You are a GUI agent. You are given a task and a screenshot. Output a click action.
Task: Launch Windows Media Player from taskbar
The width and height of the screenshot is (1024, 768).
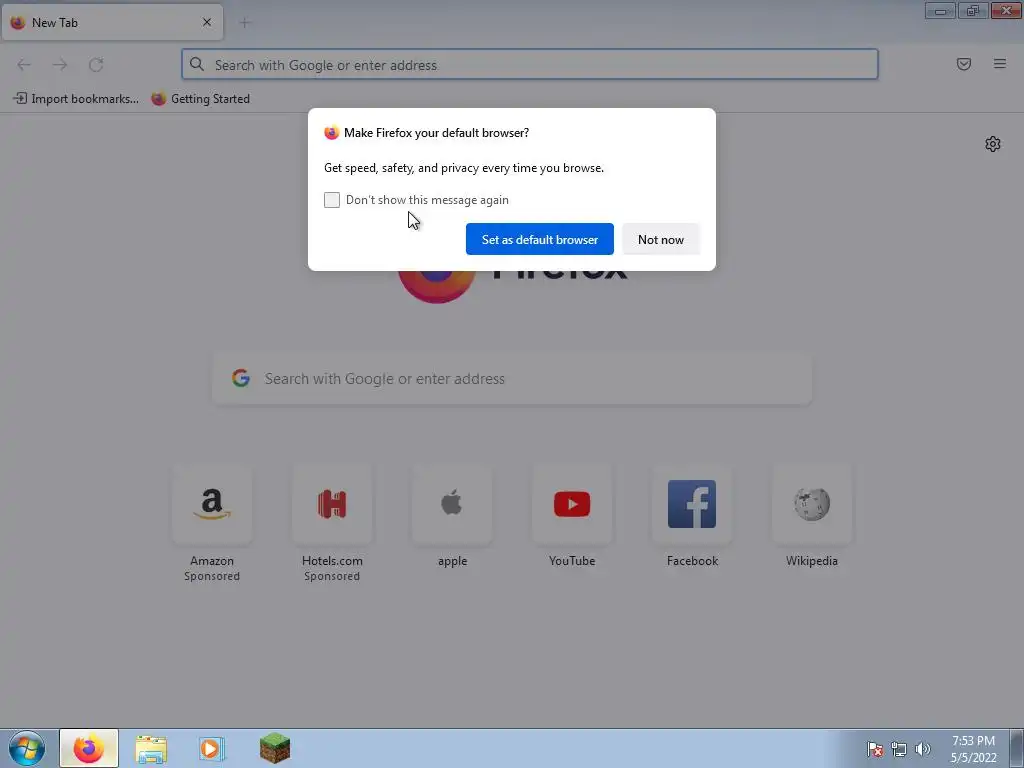pyautogui.click(x=212, y=748)
